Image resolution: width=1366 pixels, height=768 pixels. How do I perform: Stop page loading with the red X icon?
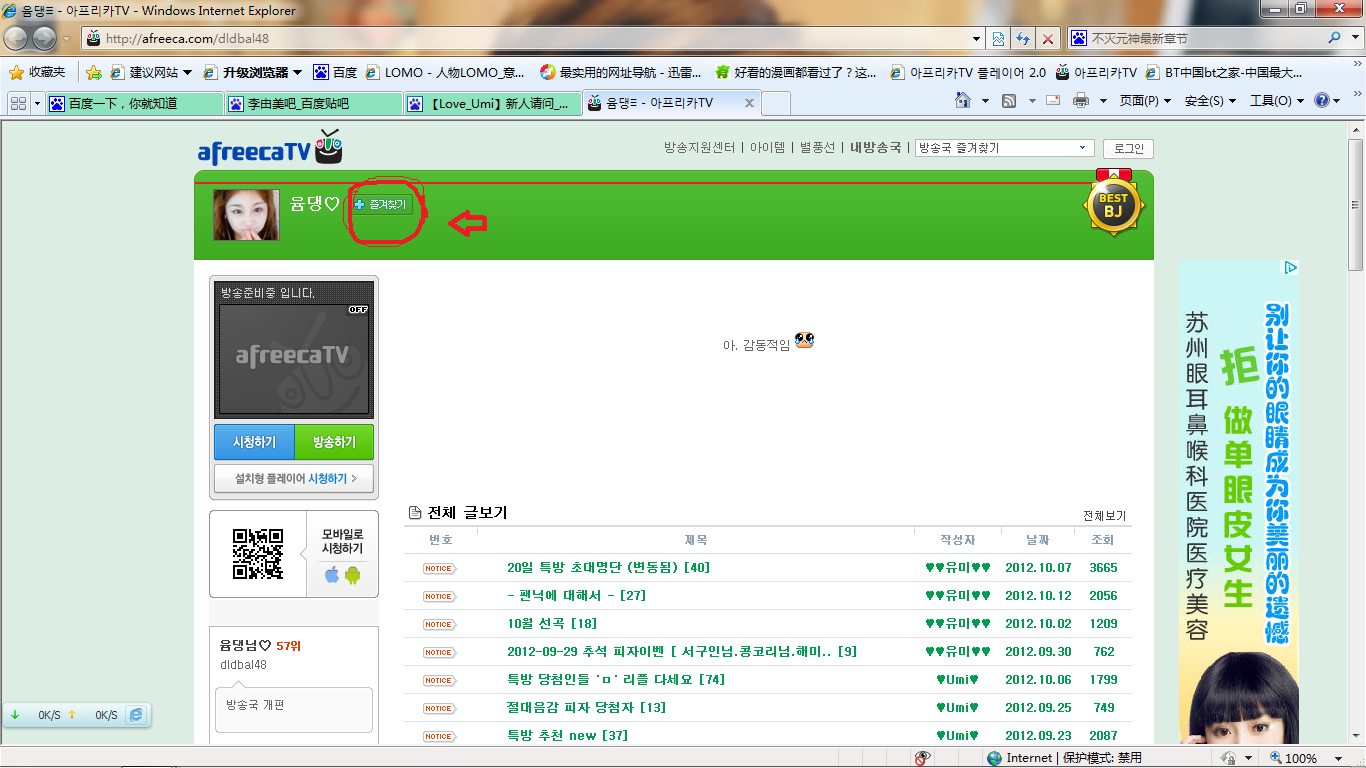coord(1048,39)
